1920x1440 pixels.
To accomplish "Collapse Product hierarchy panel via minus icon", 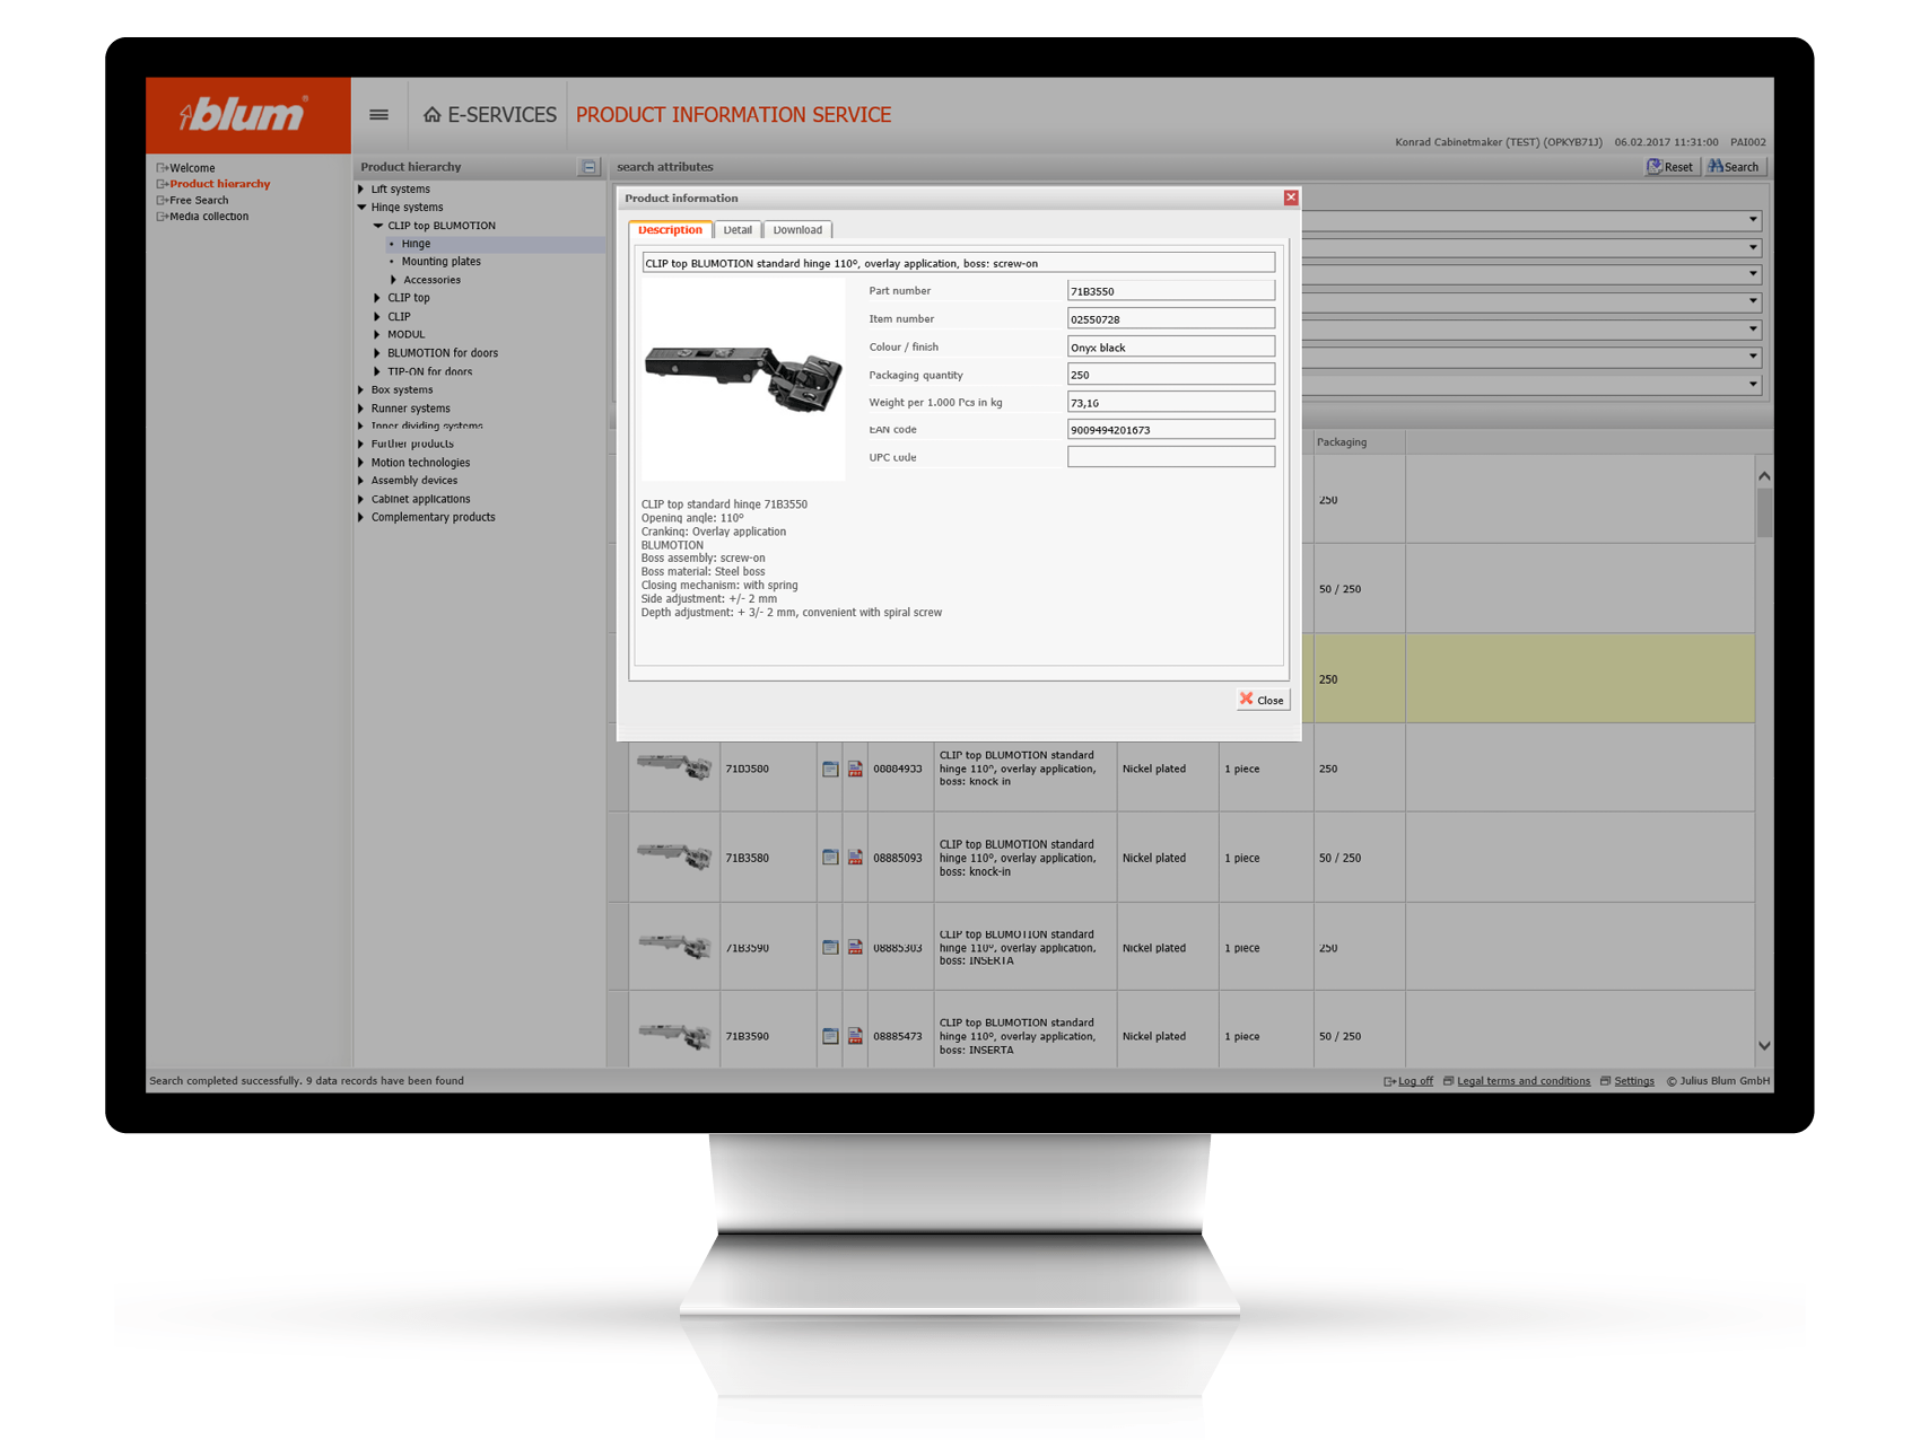I will tap(589, 167).
